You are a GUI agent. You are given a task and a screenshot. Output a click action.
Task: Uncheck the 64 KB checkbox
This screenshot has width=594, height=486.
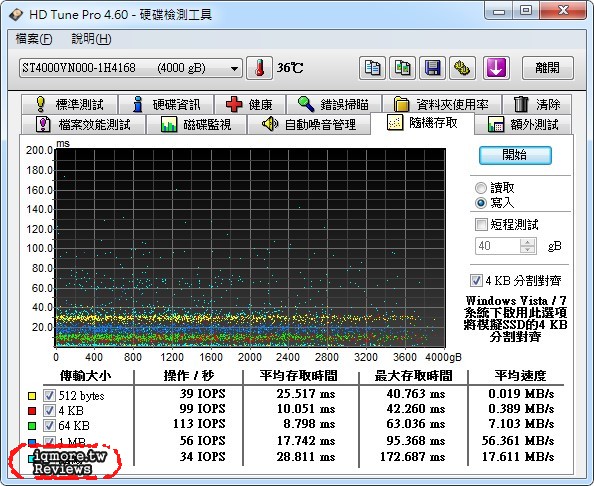click(49, 425)
